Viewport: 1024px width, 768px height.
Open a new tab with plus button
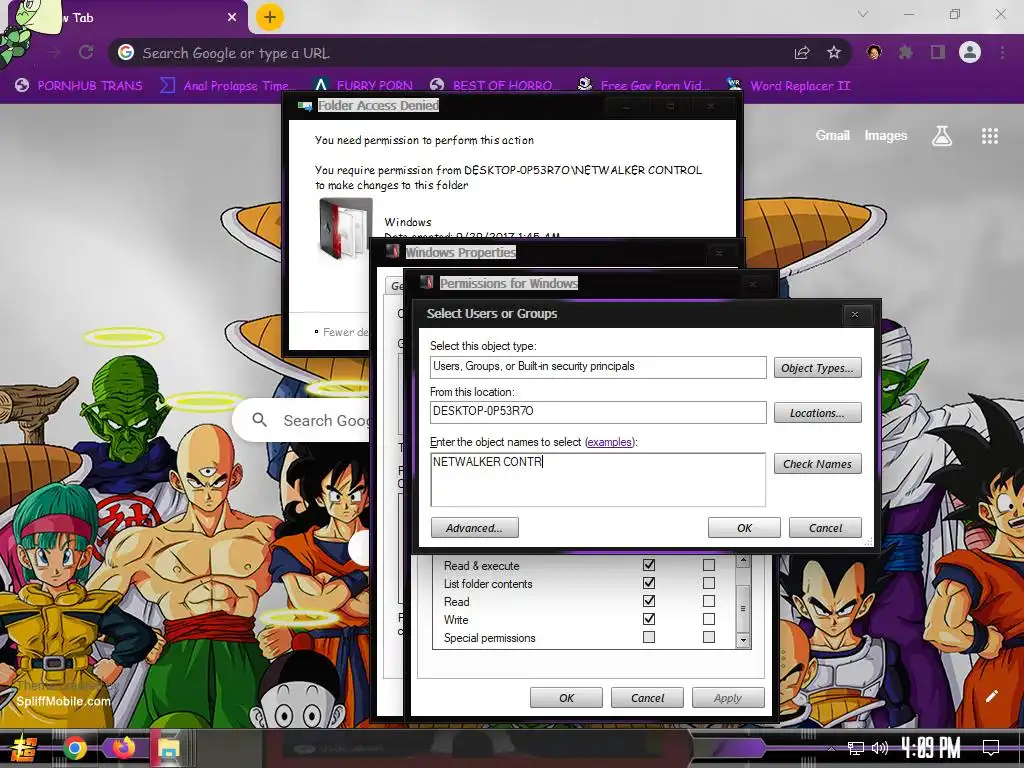point(270,17)
